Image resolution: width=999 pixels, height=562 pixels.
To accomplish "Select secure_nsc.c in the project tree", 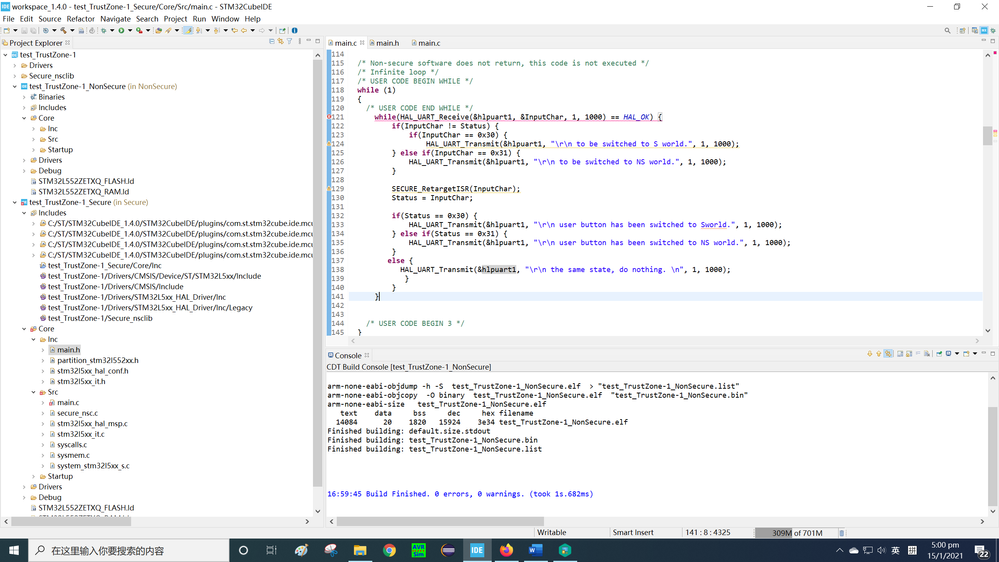I will coord(76,413).
